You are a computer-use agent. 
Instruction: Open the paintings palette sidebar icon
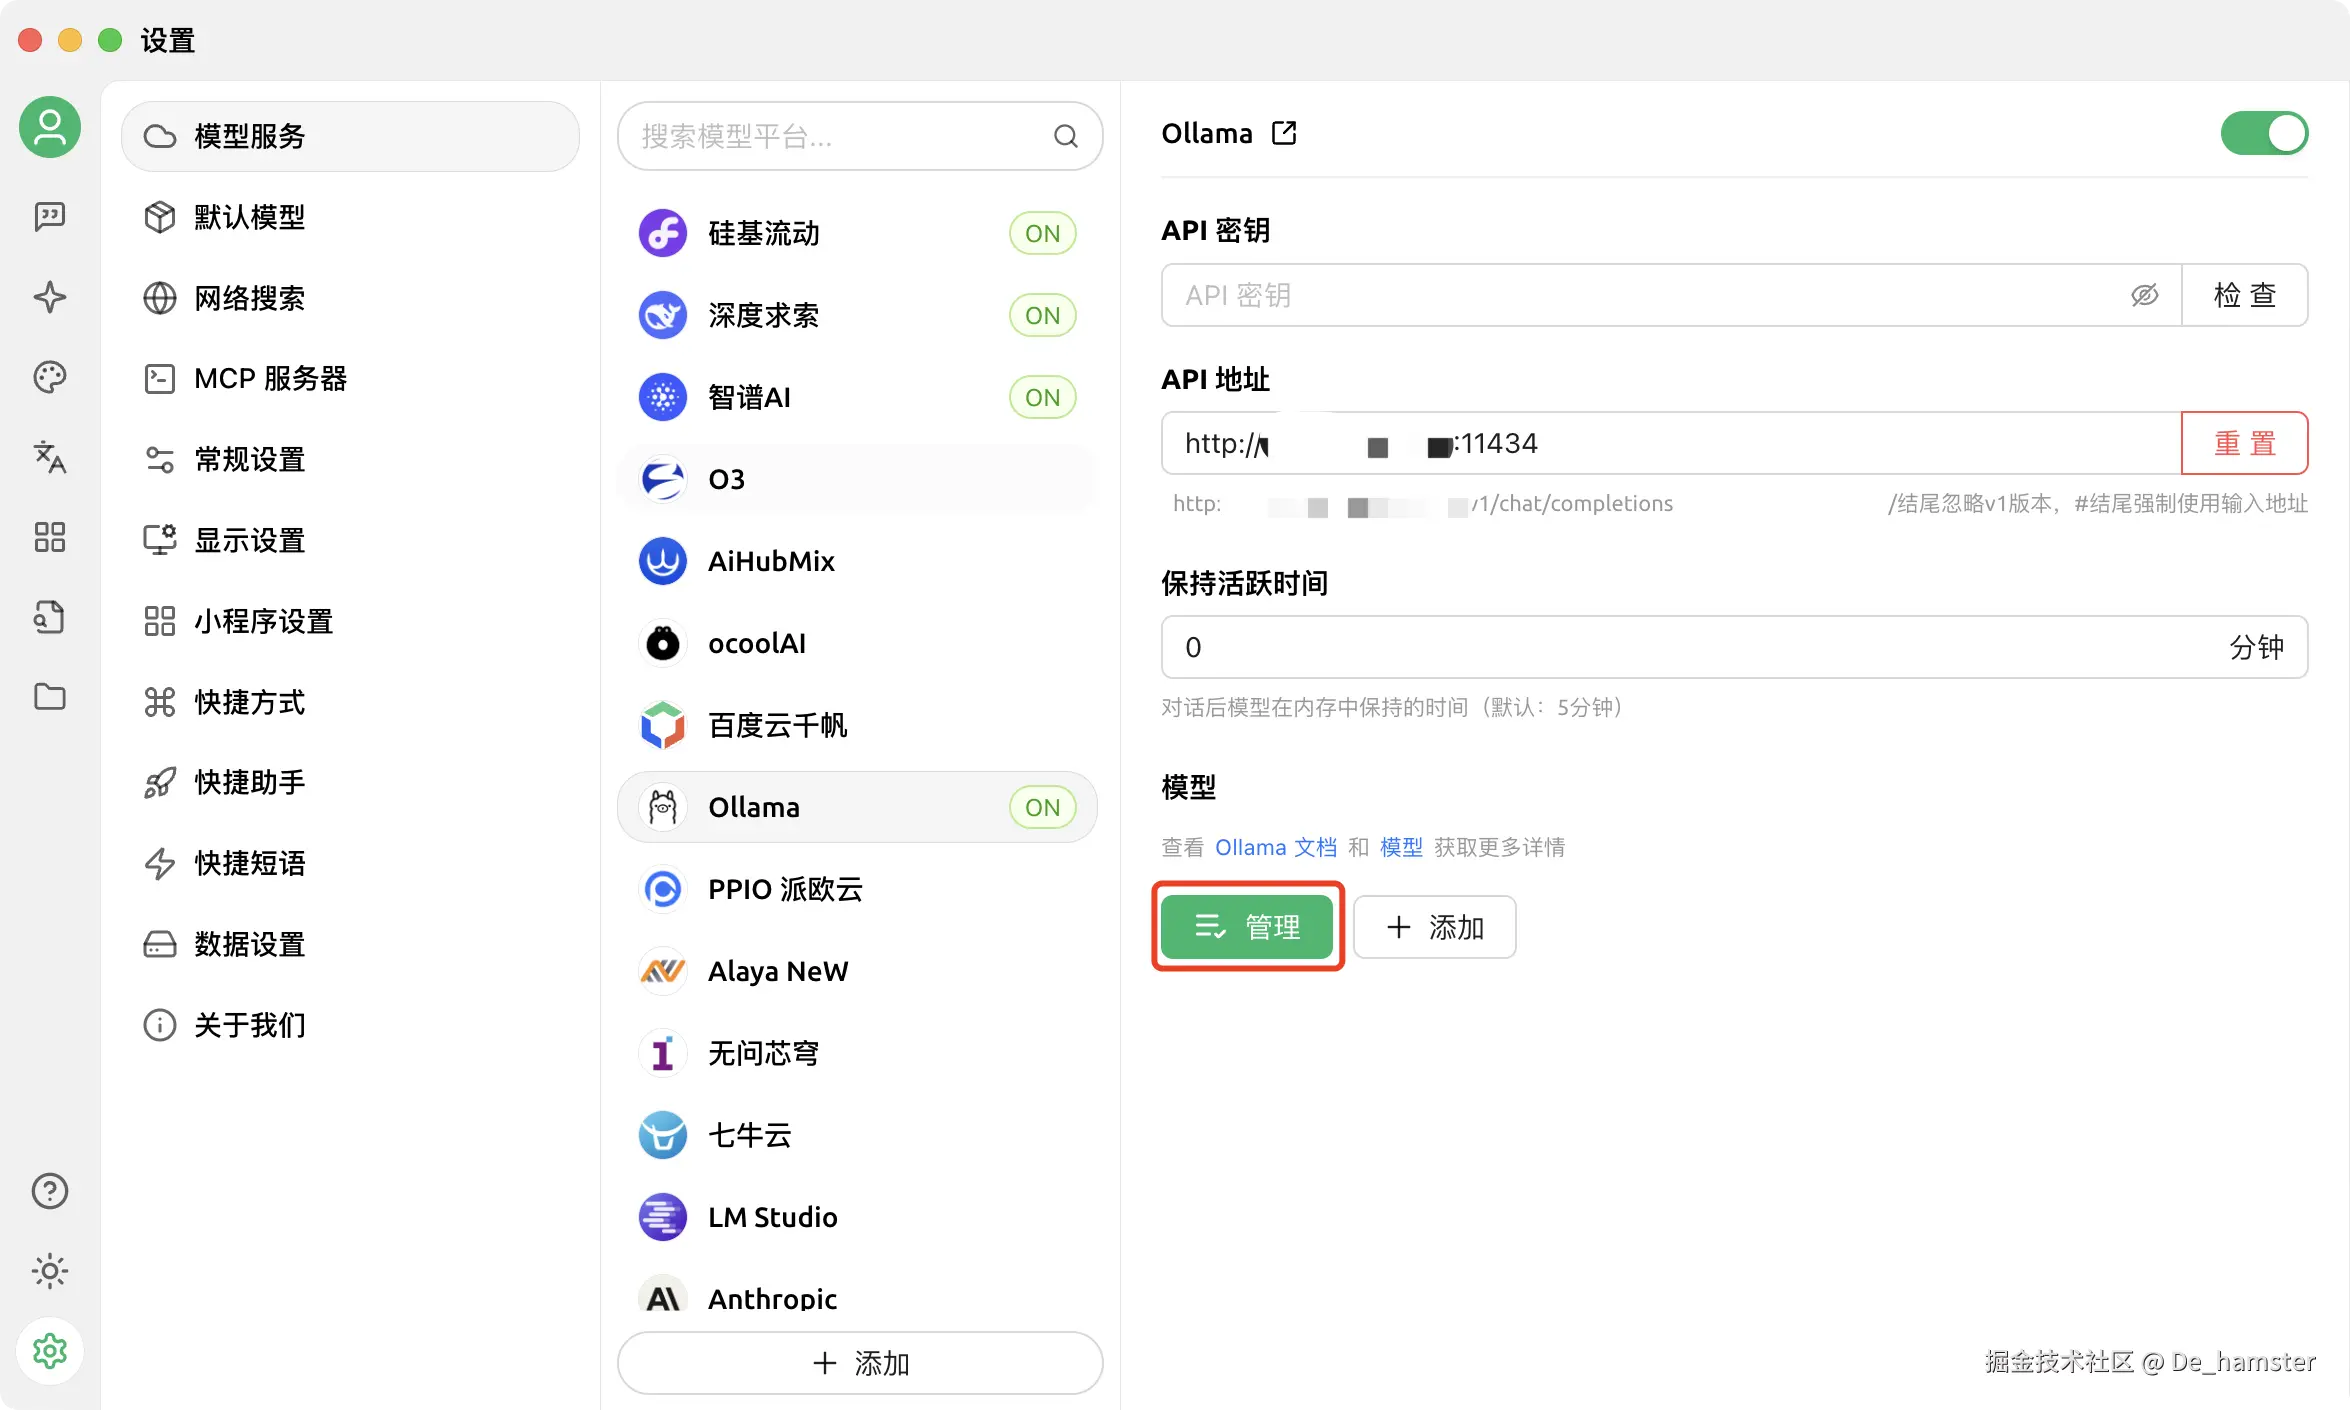49,377
